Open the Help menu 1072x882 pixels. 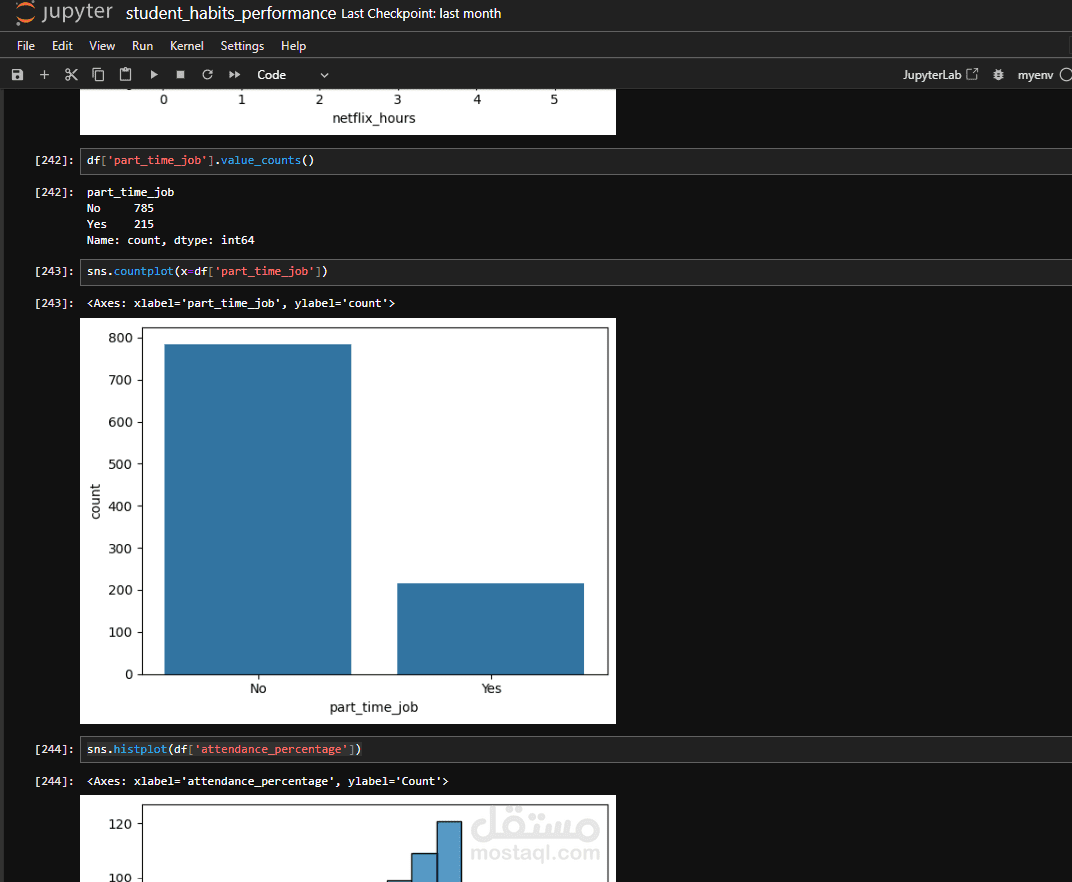pyautogui.click(x=293, y=46)
